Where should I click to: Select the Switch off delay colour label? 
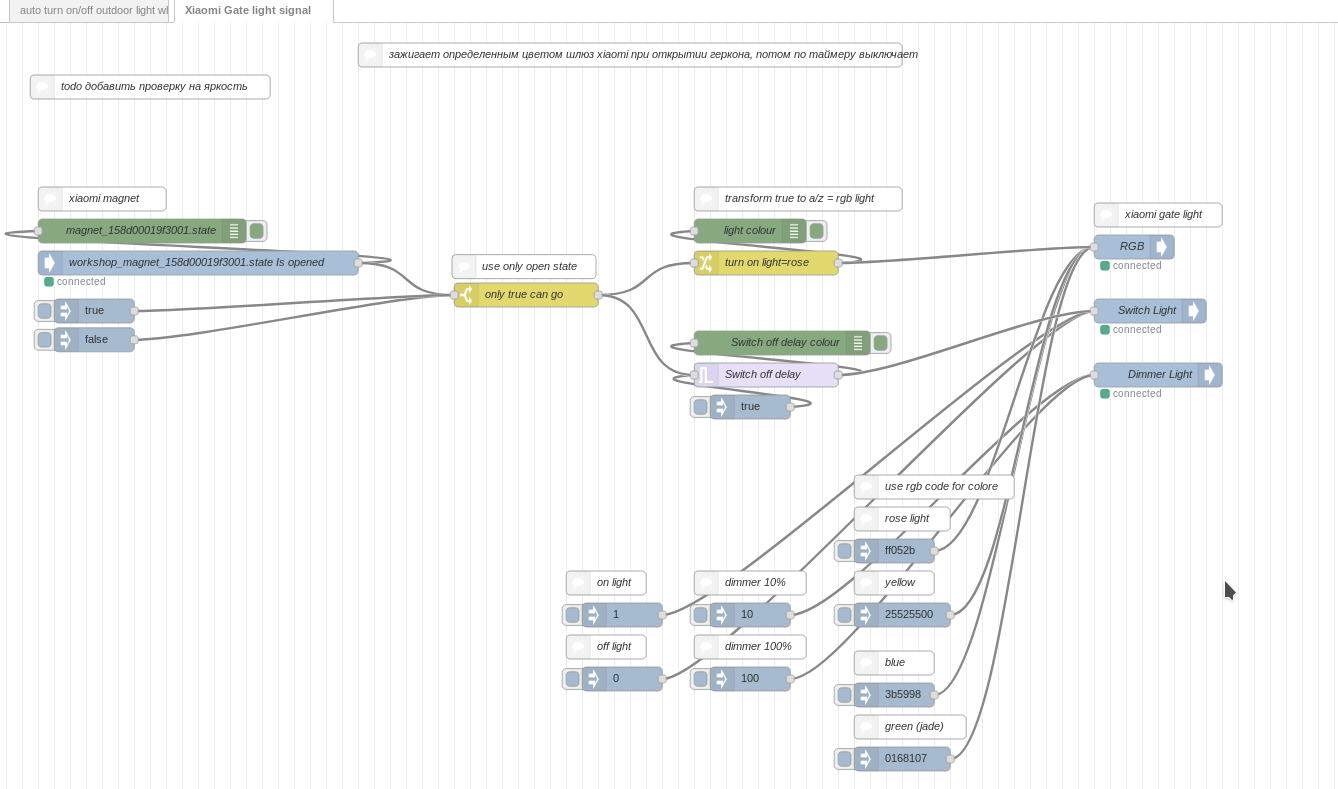pos(785,343)
